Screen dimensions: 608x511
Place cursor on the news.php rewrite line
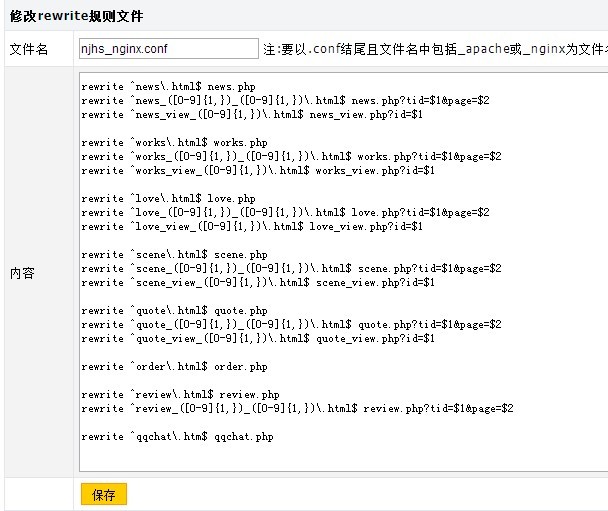click(x=168, y=87)
